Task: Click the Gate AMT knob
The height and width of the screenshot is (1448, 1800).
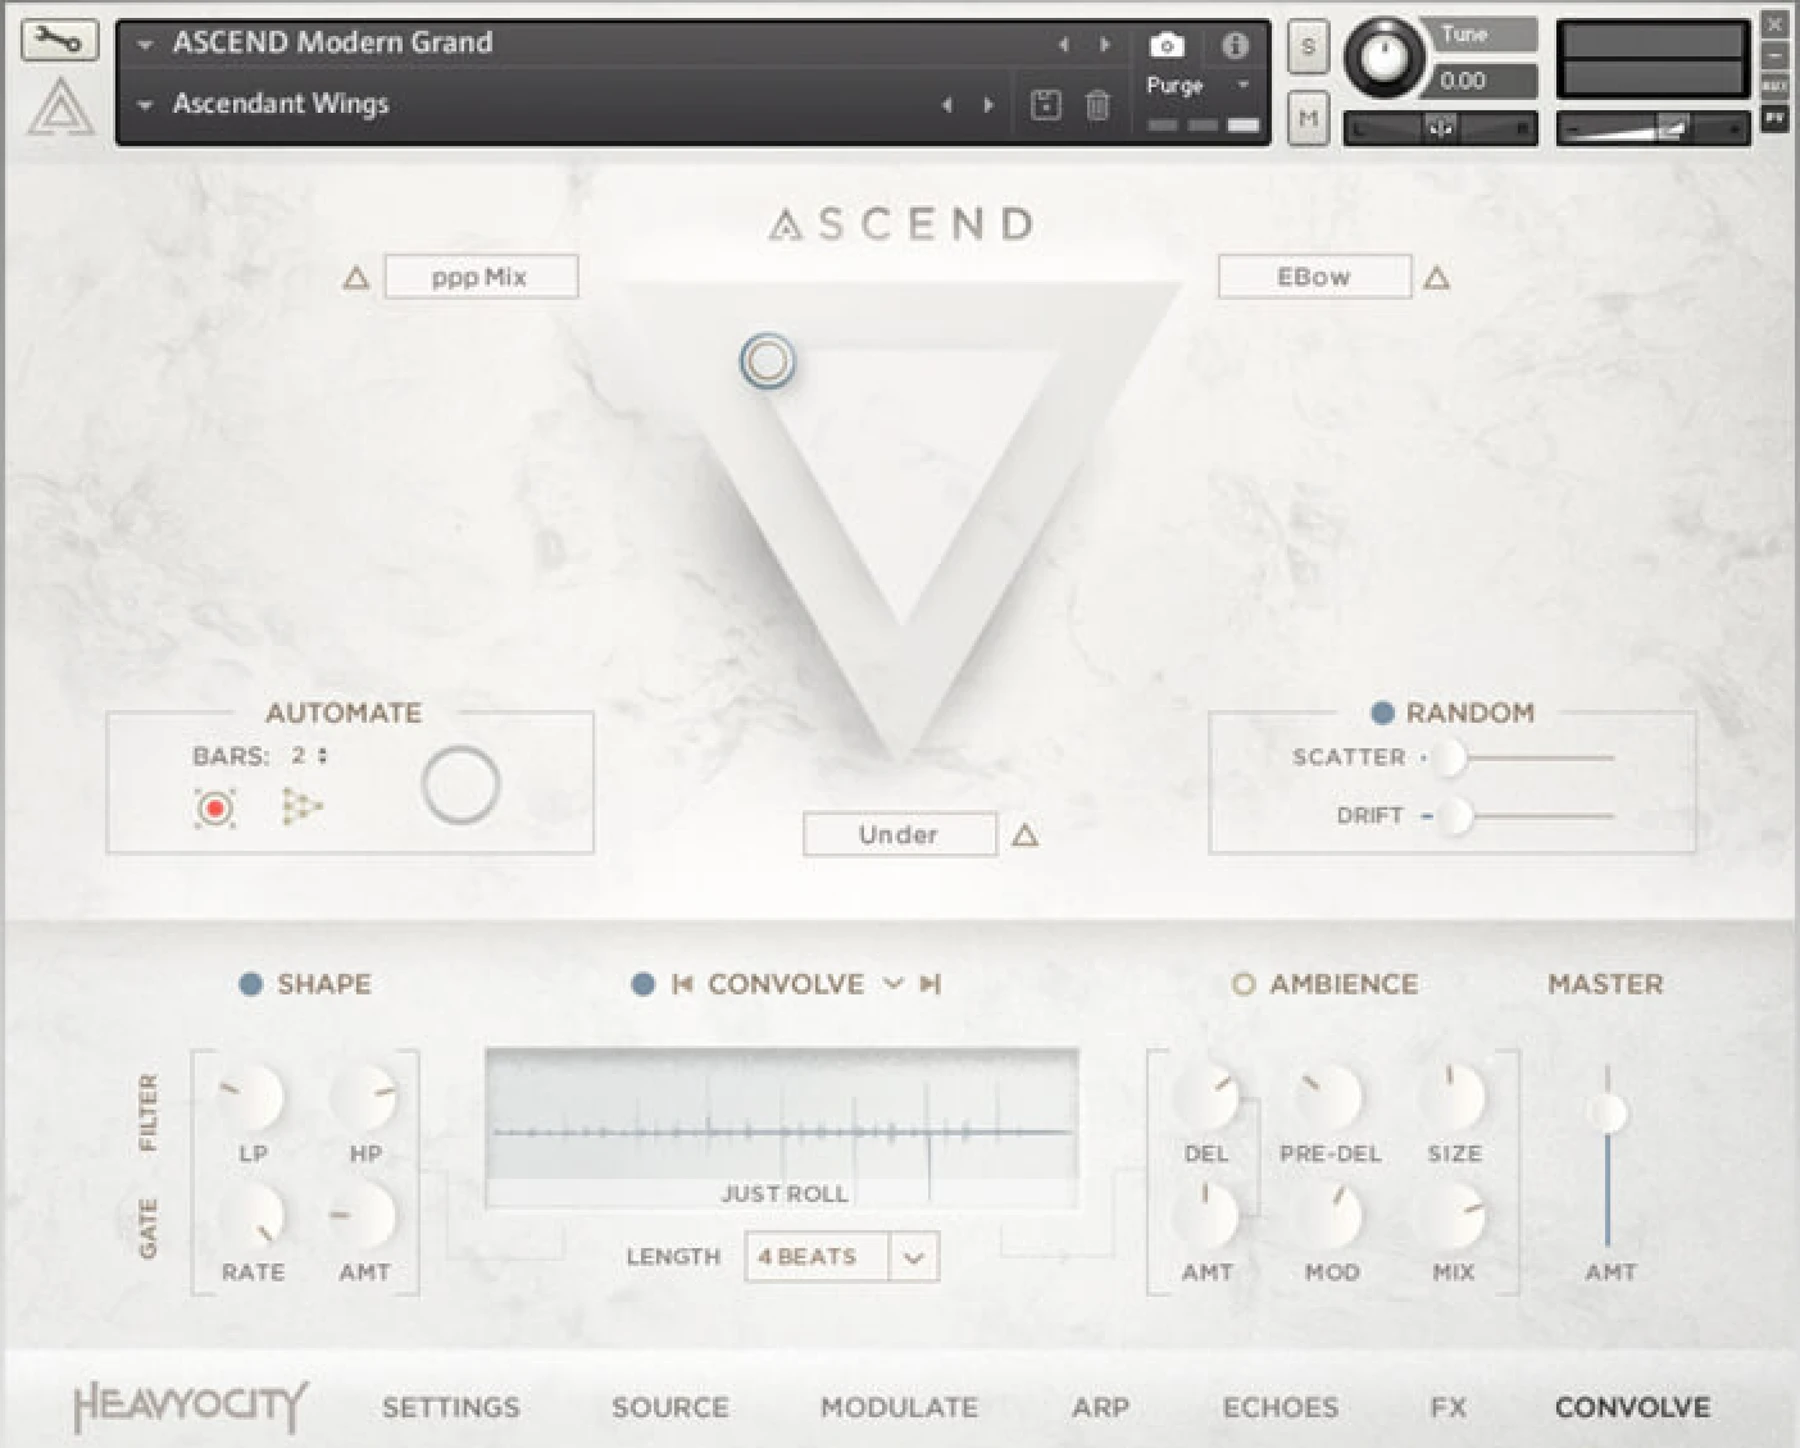Action: (x=364, y=1216)
